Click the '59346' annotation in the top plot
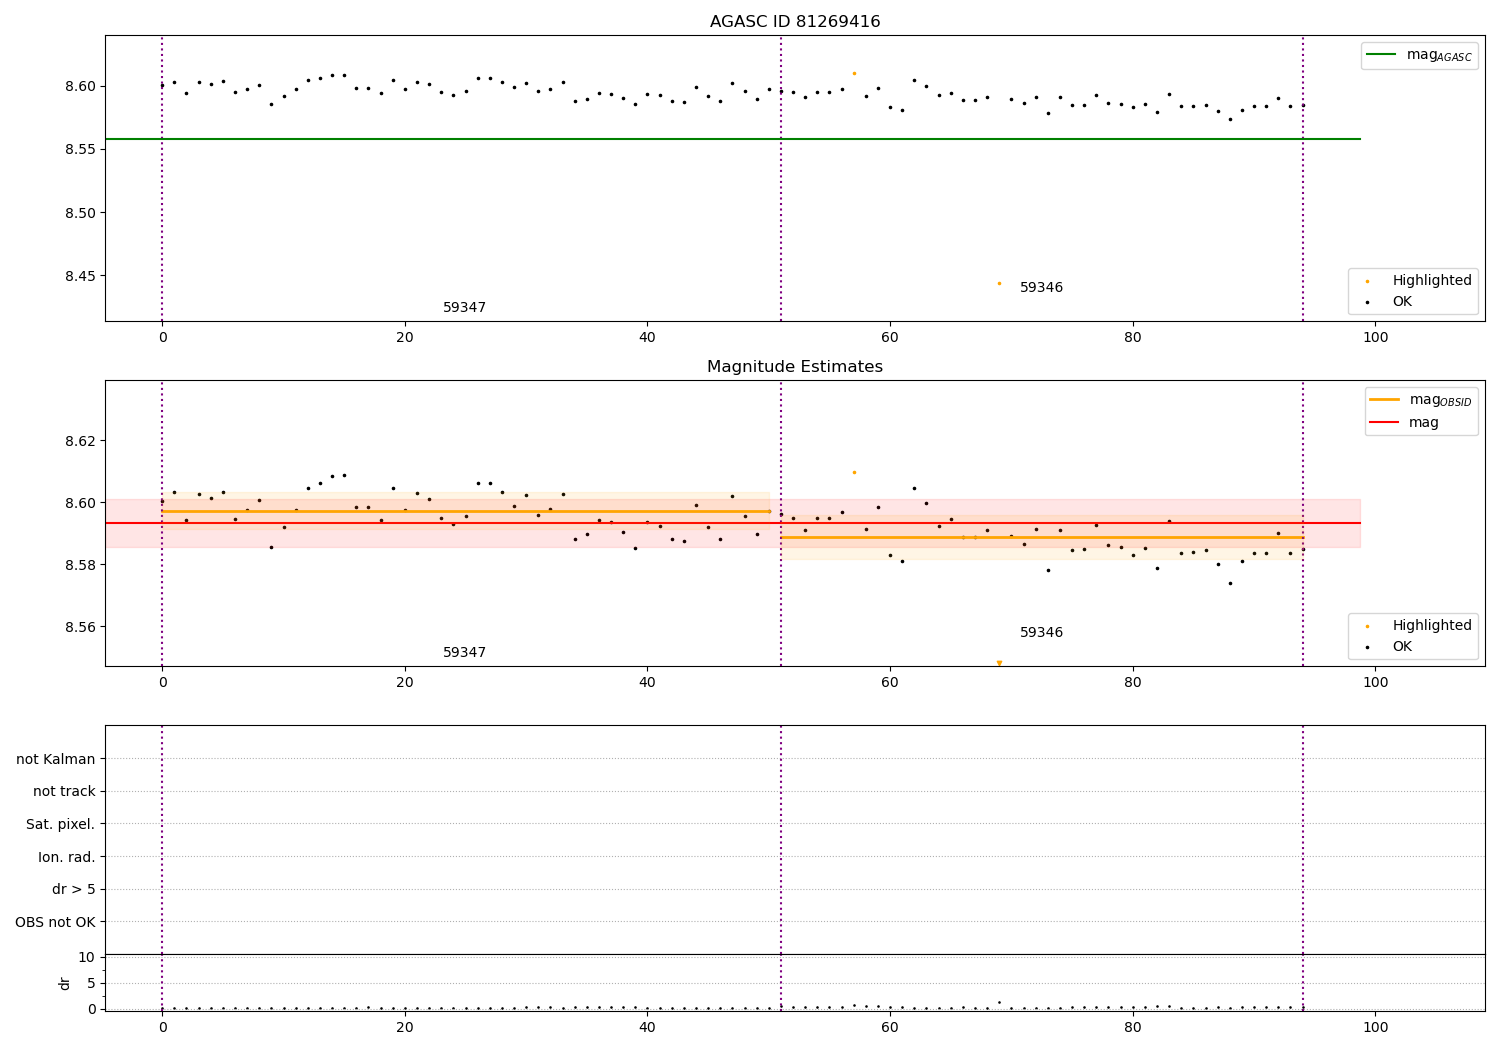 (x=1041, y=288)
